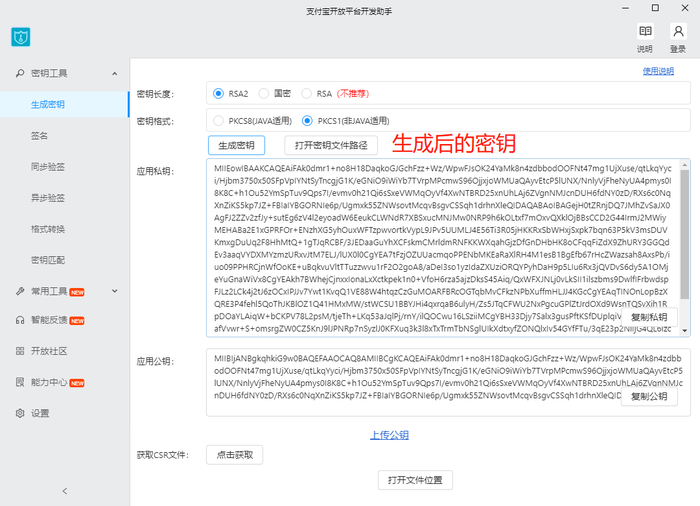Open the 使用说明 link

[658, 71]
